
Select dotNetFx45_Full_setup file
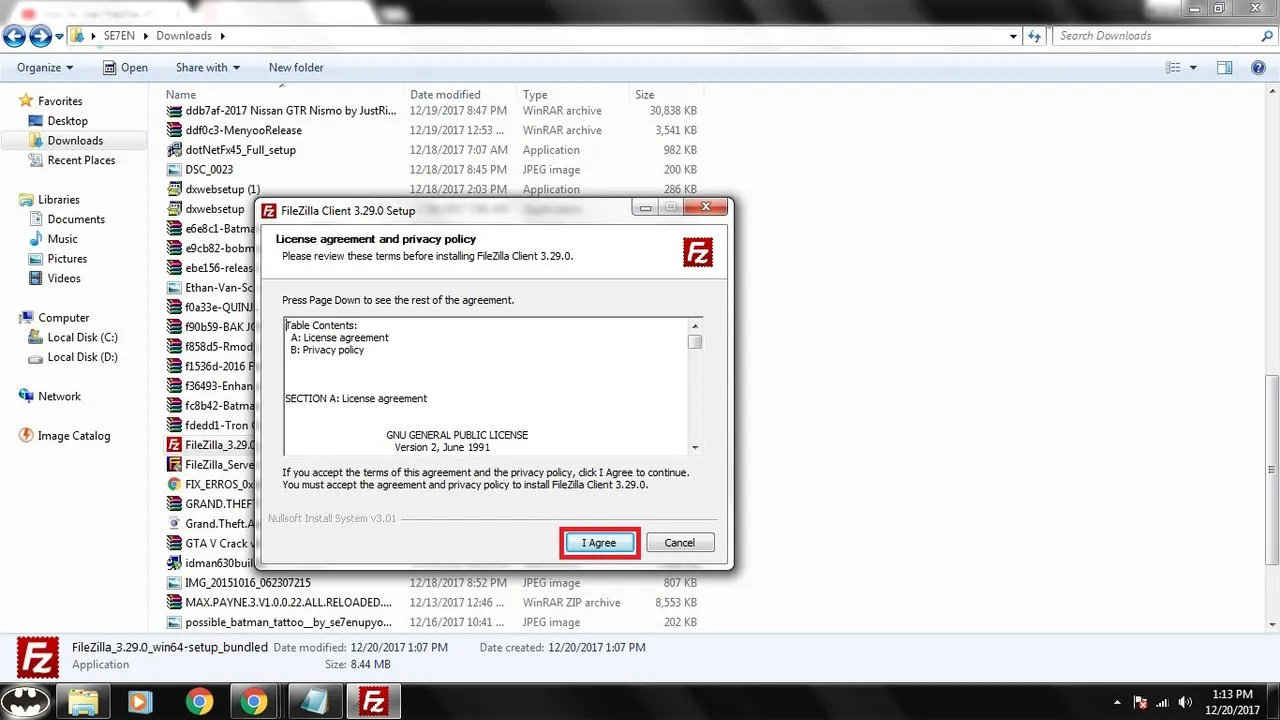[x=240, y=150]
